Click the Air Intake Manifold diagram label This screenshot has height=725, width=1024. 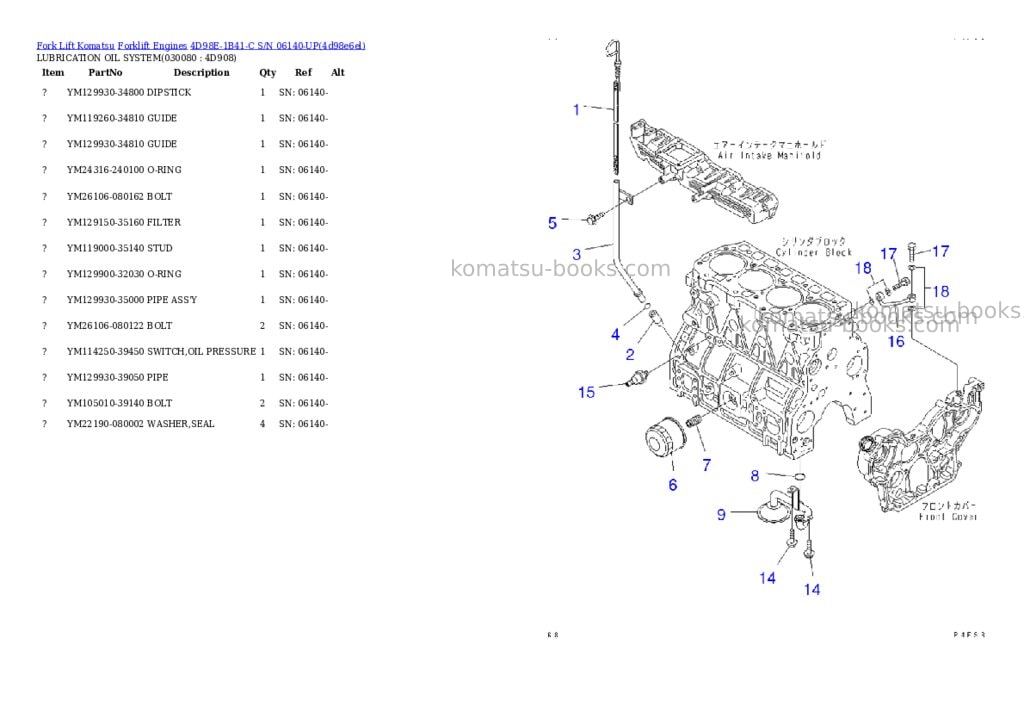point(769,150)
